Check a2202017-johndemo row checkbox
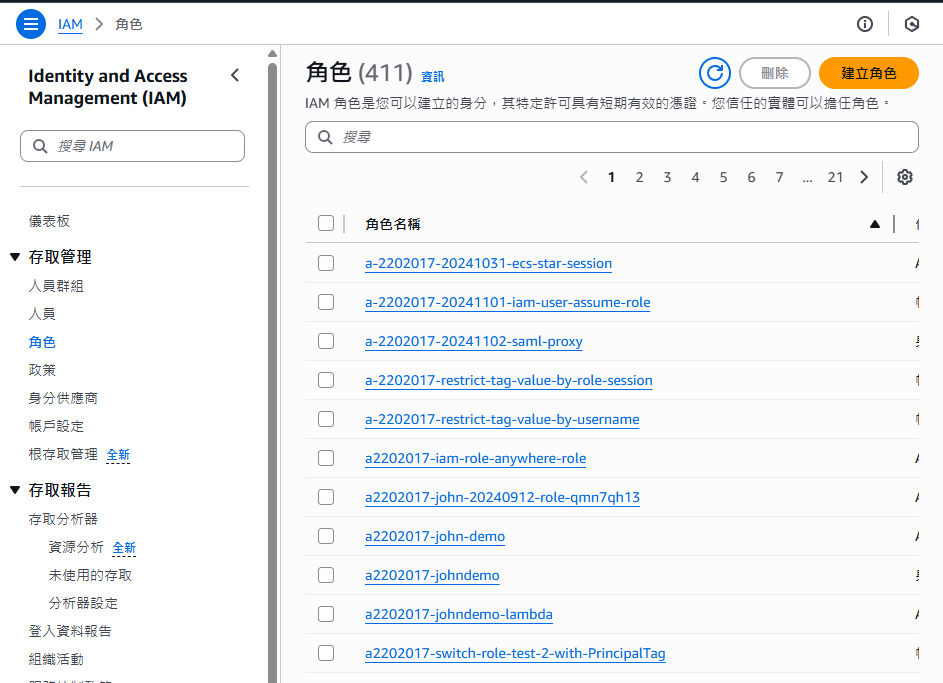Screen dimensions: 943x683 pyautogui.click(x=326, y=575)
